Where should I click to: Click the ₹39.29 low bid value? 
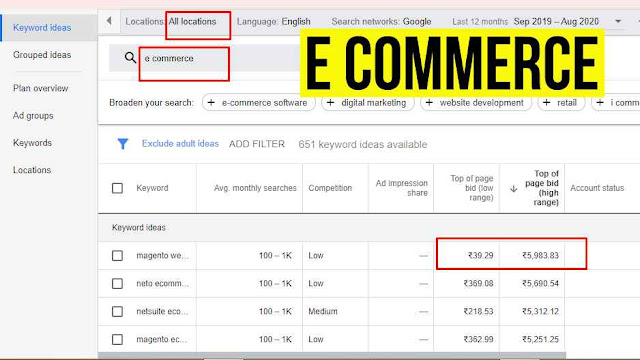pyautogui.click(x=480, y=256)
